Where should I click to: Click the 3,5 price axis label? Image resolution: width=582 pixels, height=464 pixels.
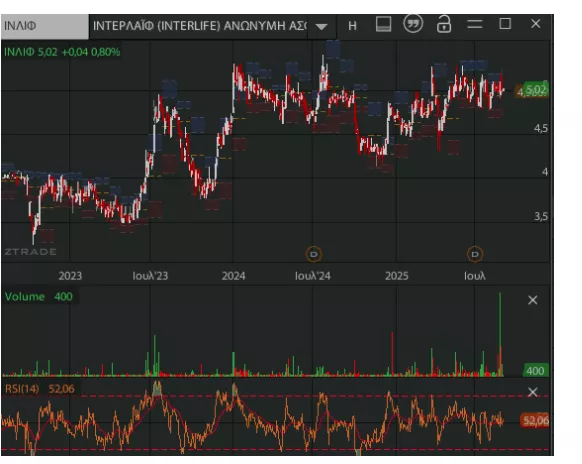[x=541, y=216]
